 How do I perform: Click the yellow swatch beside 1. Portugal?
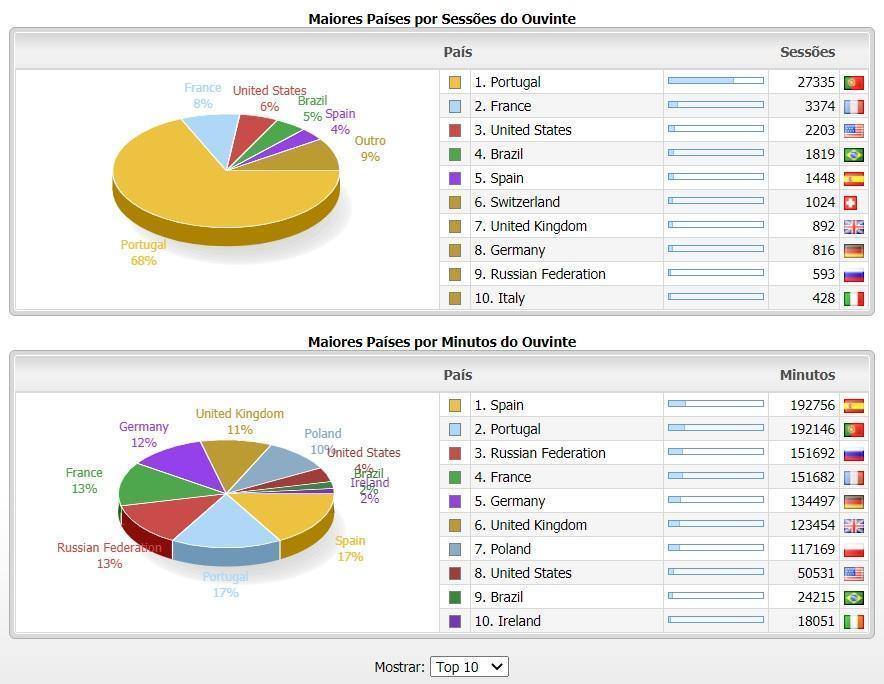point(455,82)
